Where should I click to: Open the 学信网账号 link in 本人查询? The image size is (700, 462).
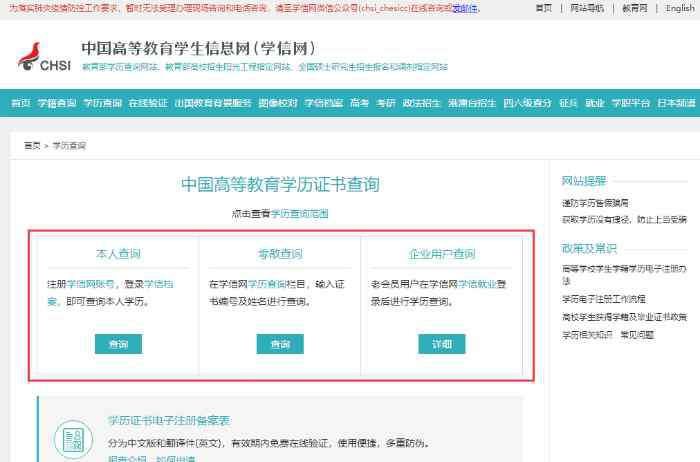(x=91, y=284)
